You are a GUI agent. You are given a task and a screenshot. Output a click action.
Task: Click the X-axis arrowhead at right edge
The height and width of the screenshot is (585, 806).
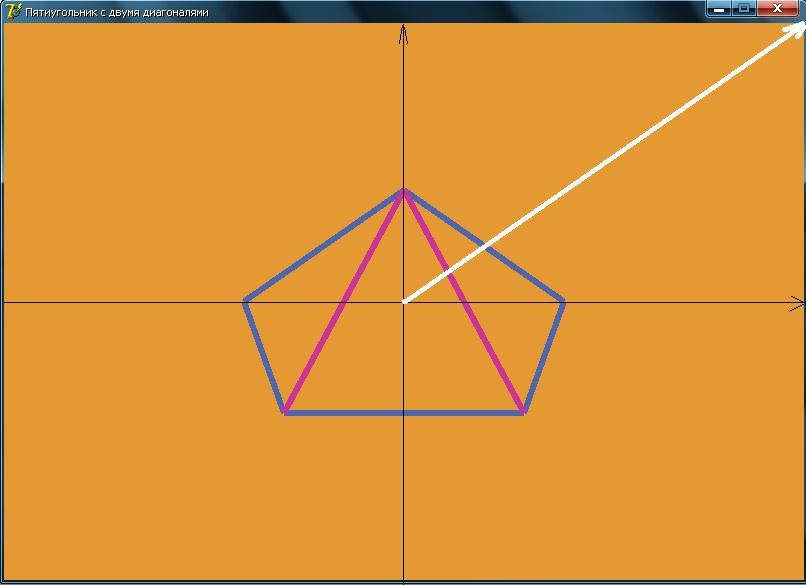(797, 302)
